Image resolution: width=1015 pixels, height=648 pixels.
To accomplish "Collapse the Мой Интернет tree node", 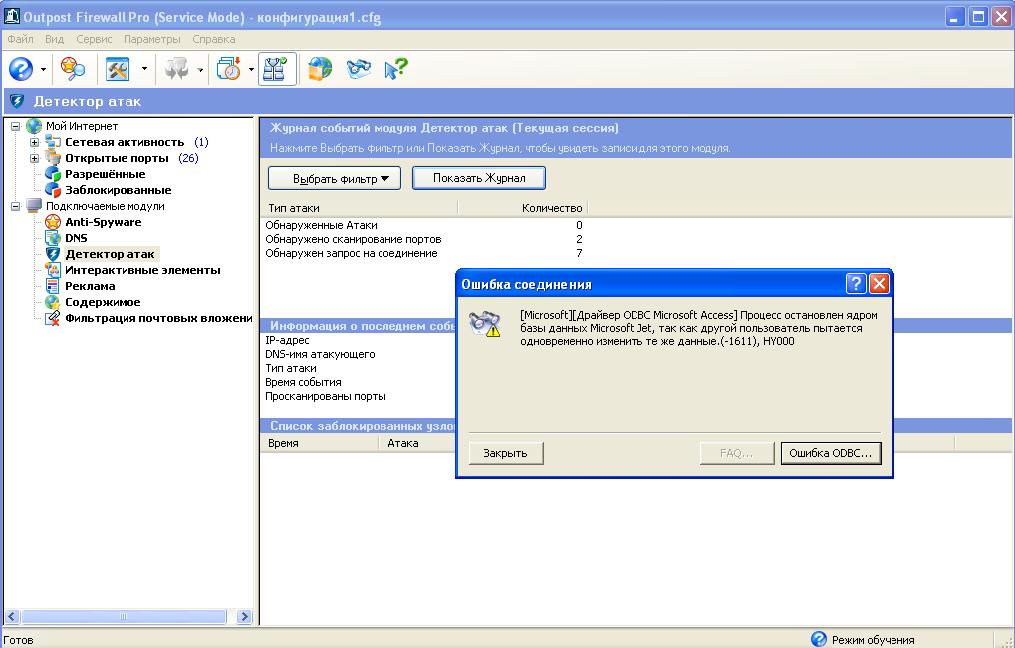I will click(16, 126).
